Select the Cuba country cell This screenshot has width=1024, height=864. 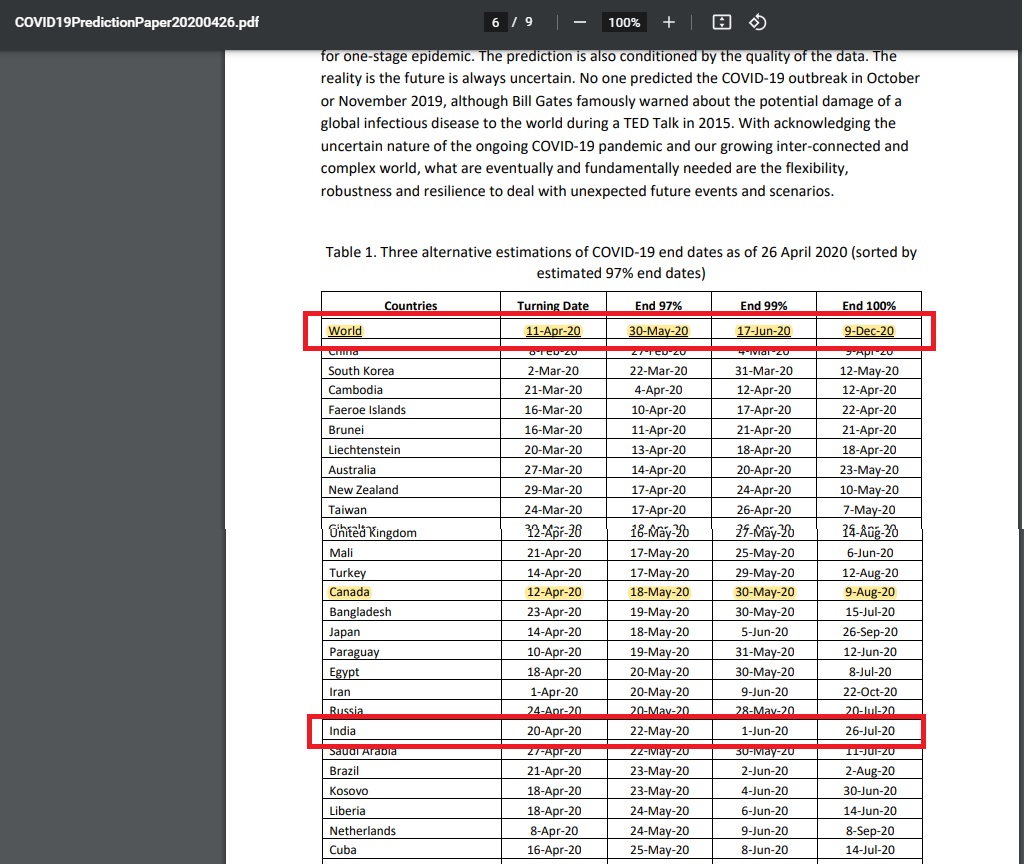click(343, 850)
